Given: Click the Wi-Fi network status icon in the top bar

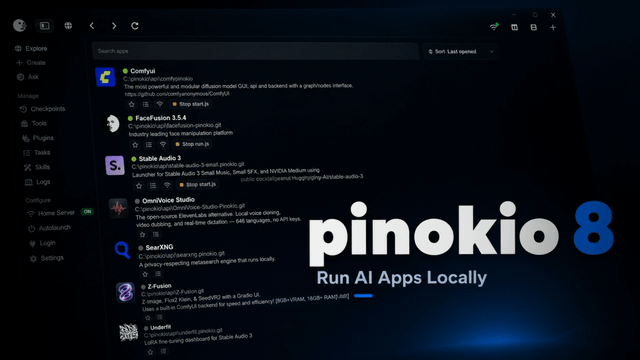Looking at the screenshot, I should (x=494, y=27).
